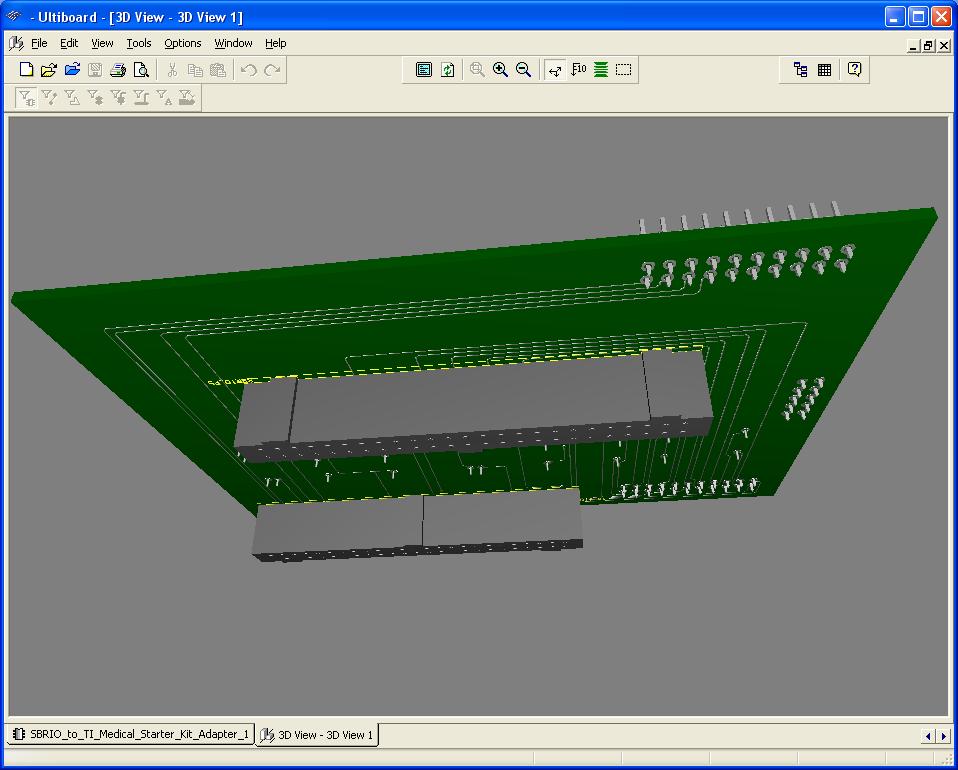Open Print Preview from the toolbar
The height and width of the screenshot is (770, 958).
[x=141, y=70]
